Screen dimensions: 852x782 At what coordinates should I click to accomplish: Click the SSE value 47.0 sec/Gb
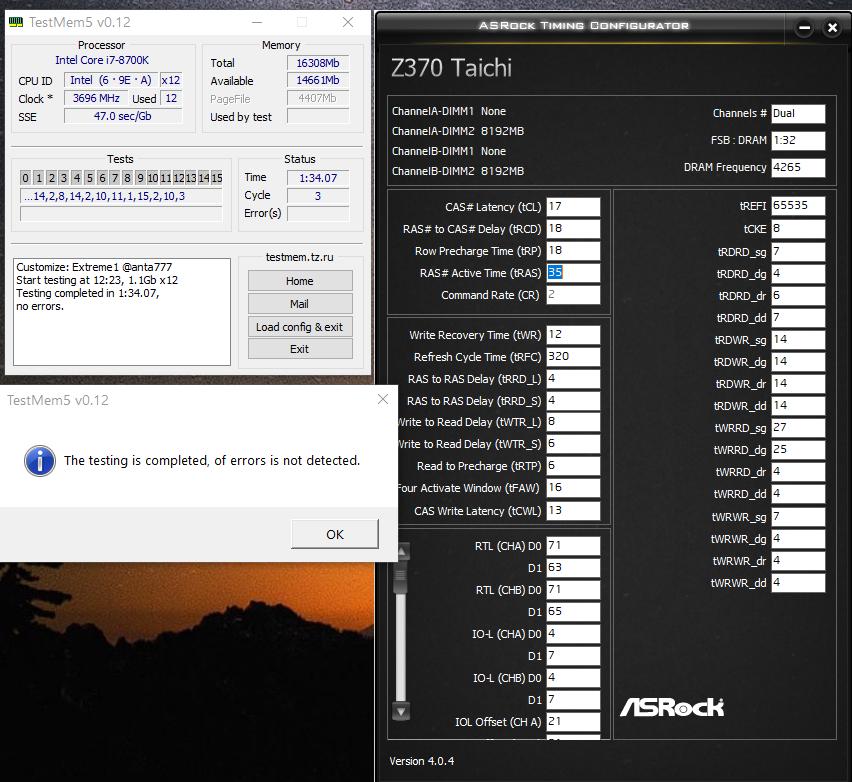pyautogui.click(x=123, y=116)
